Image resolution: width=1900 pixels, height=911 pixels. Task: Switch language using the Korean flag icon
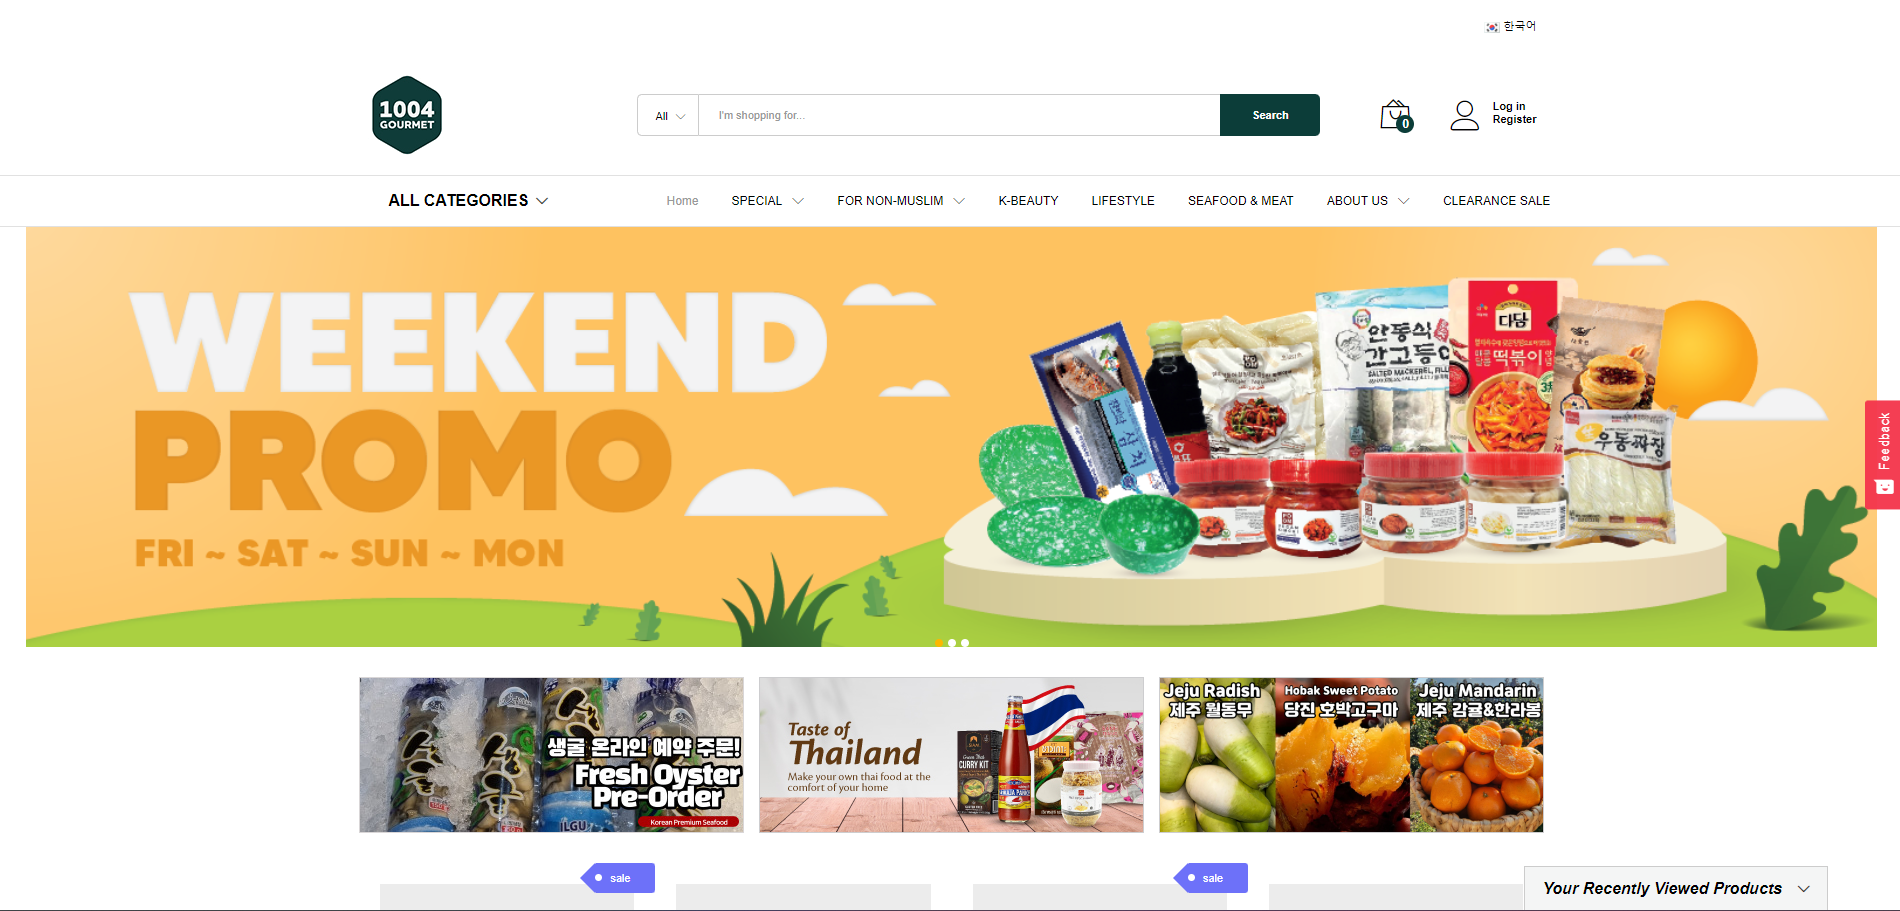click(x=1492, y=27)
